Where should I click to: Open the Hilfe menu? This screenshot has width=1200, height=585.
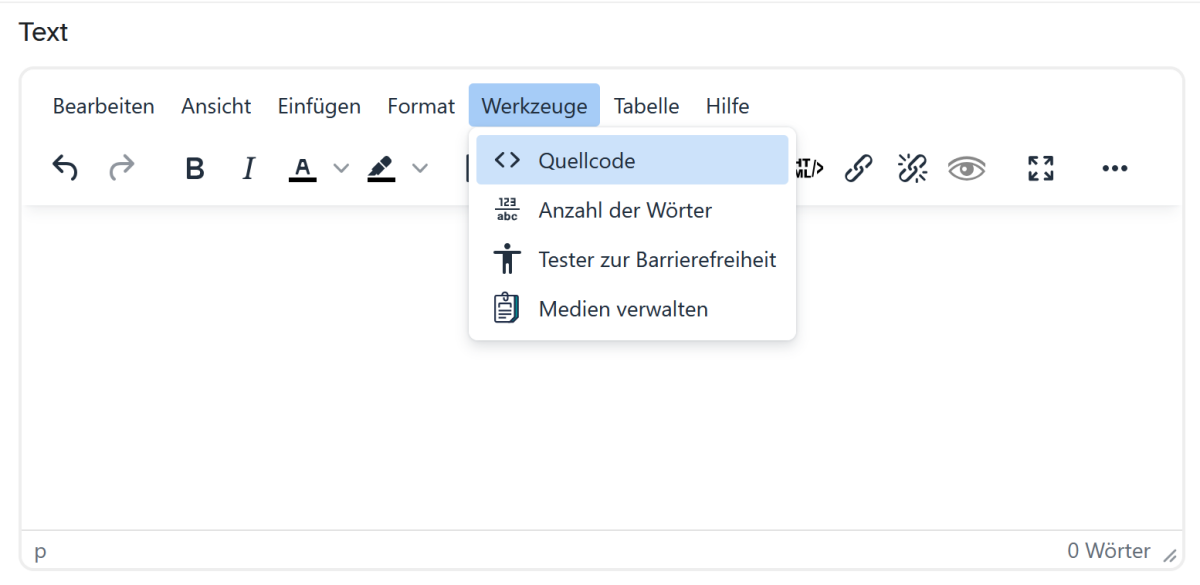click(727, 105)
